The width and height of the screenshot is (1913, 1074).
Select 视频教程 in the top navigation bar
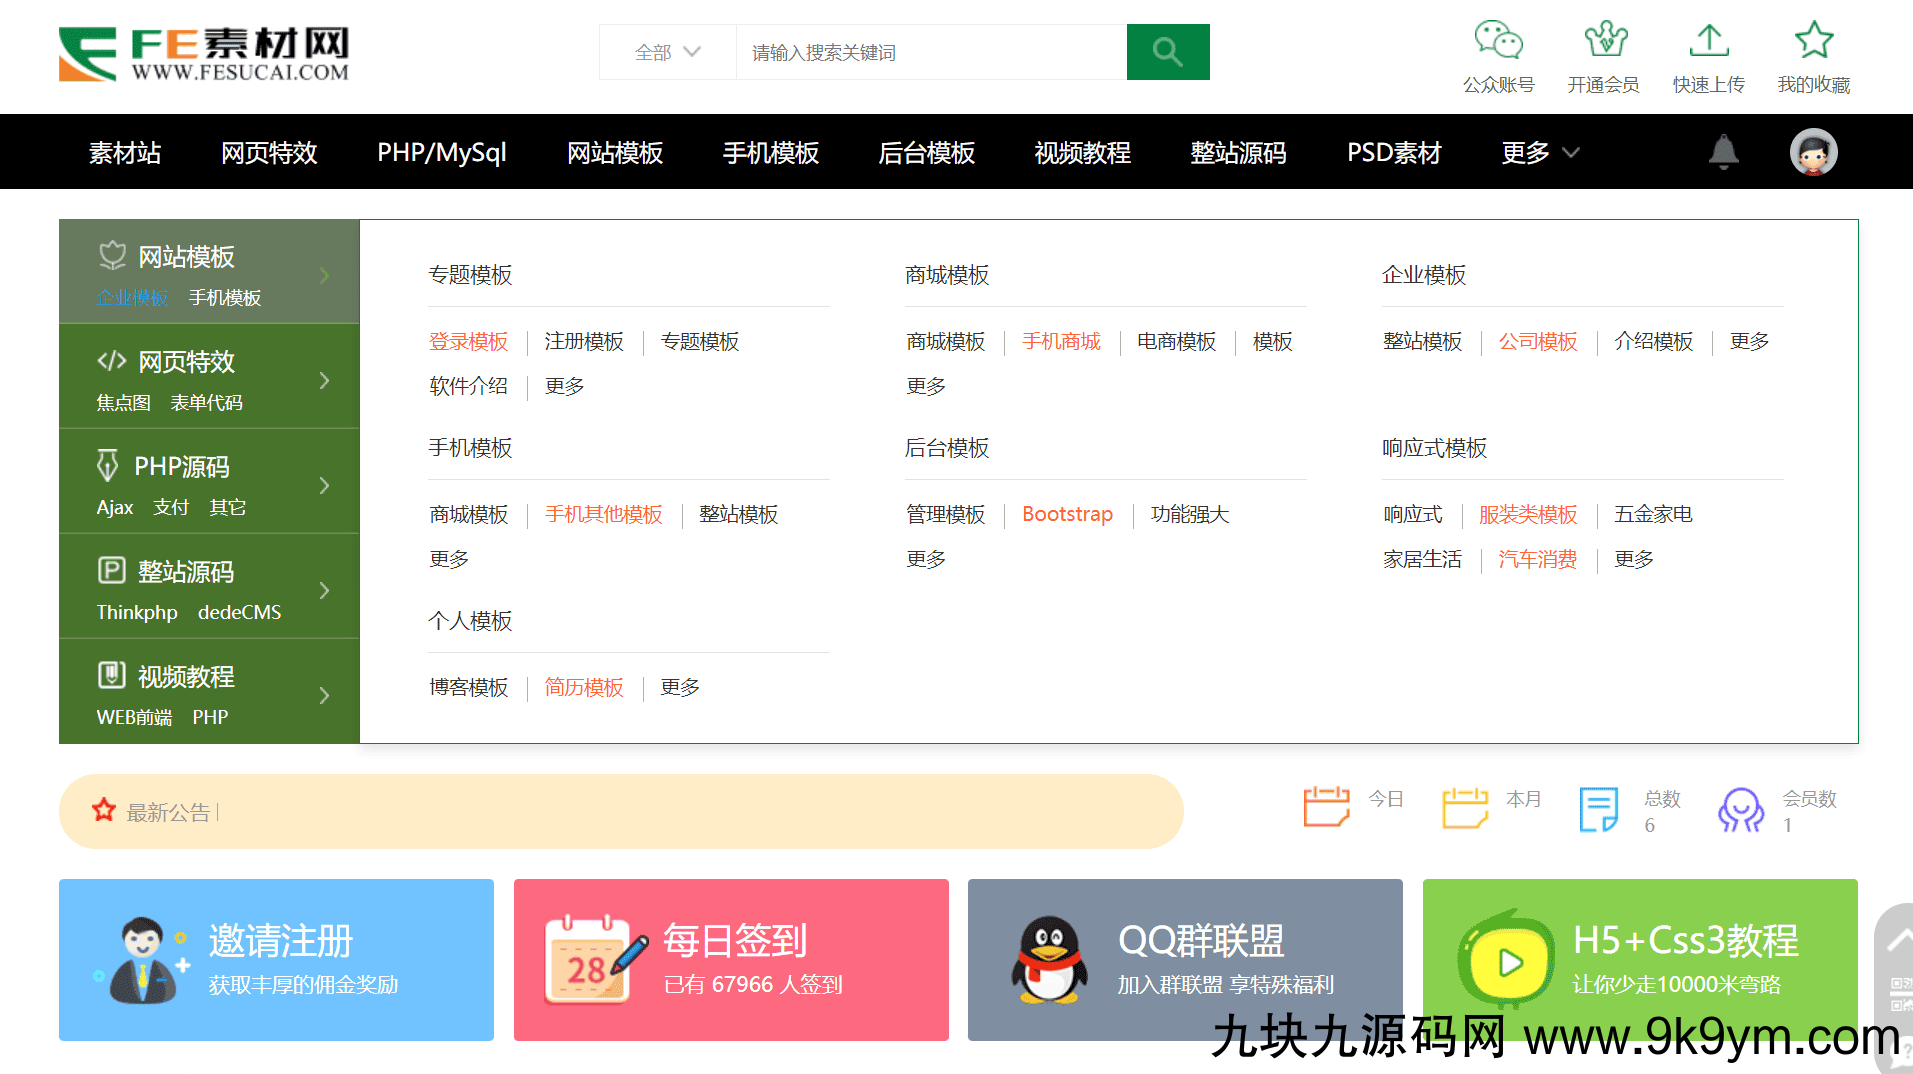[1082, 152]
